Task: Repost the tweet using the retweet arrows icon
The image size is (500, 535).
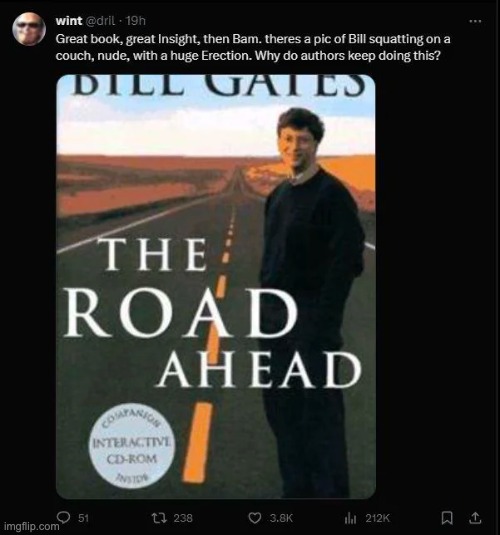Action: pyautogui.click(x=159, y=518)
